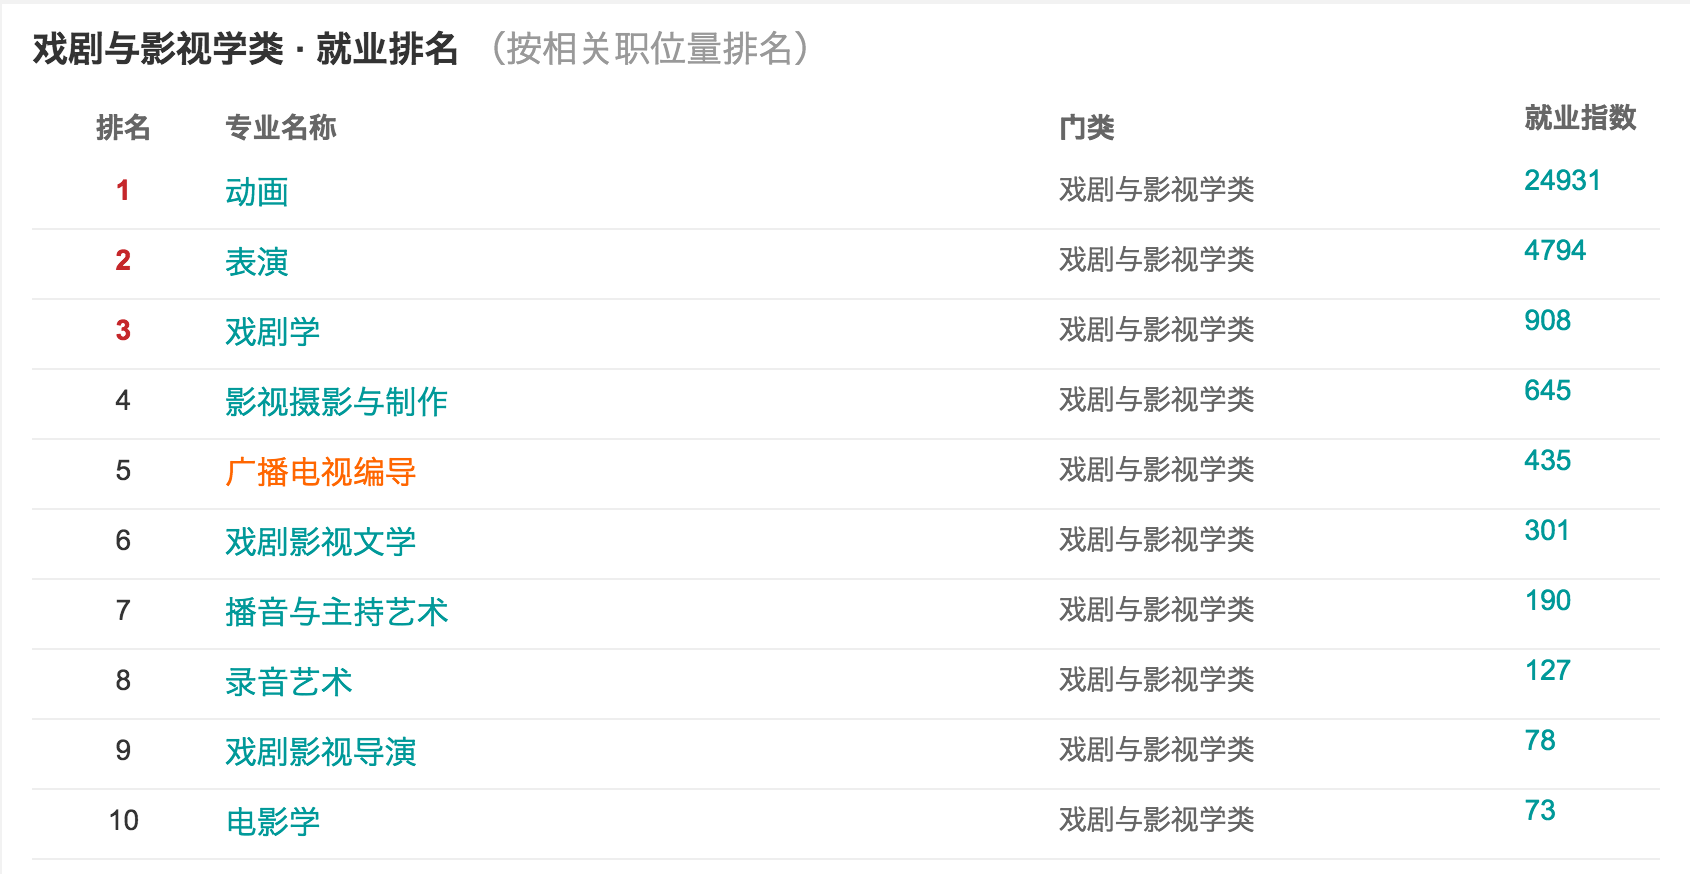Open the 戏剧学 major page
Viewport: 1690px width, 874px height.
pos(272,332)
